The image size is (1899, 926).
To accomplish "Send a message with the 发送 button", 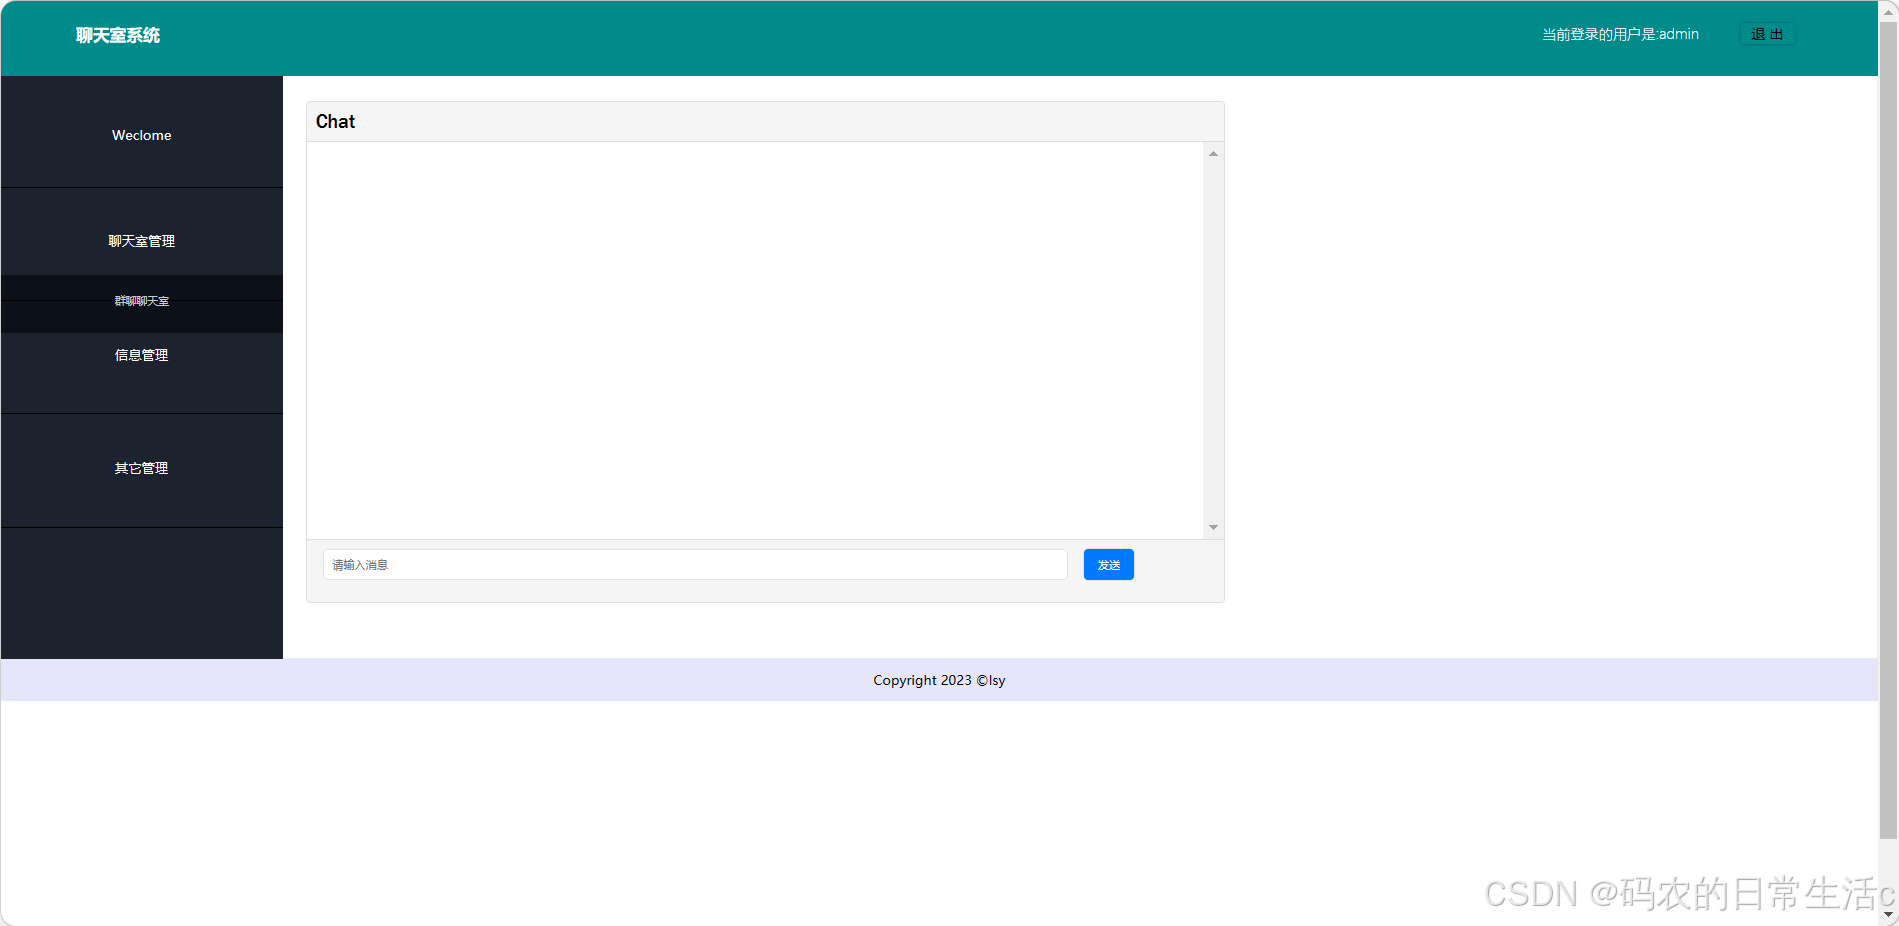I will [1108, 564].
